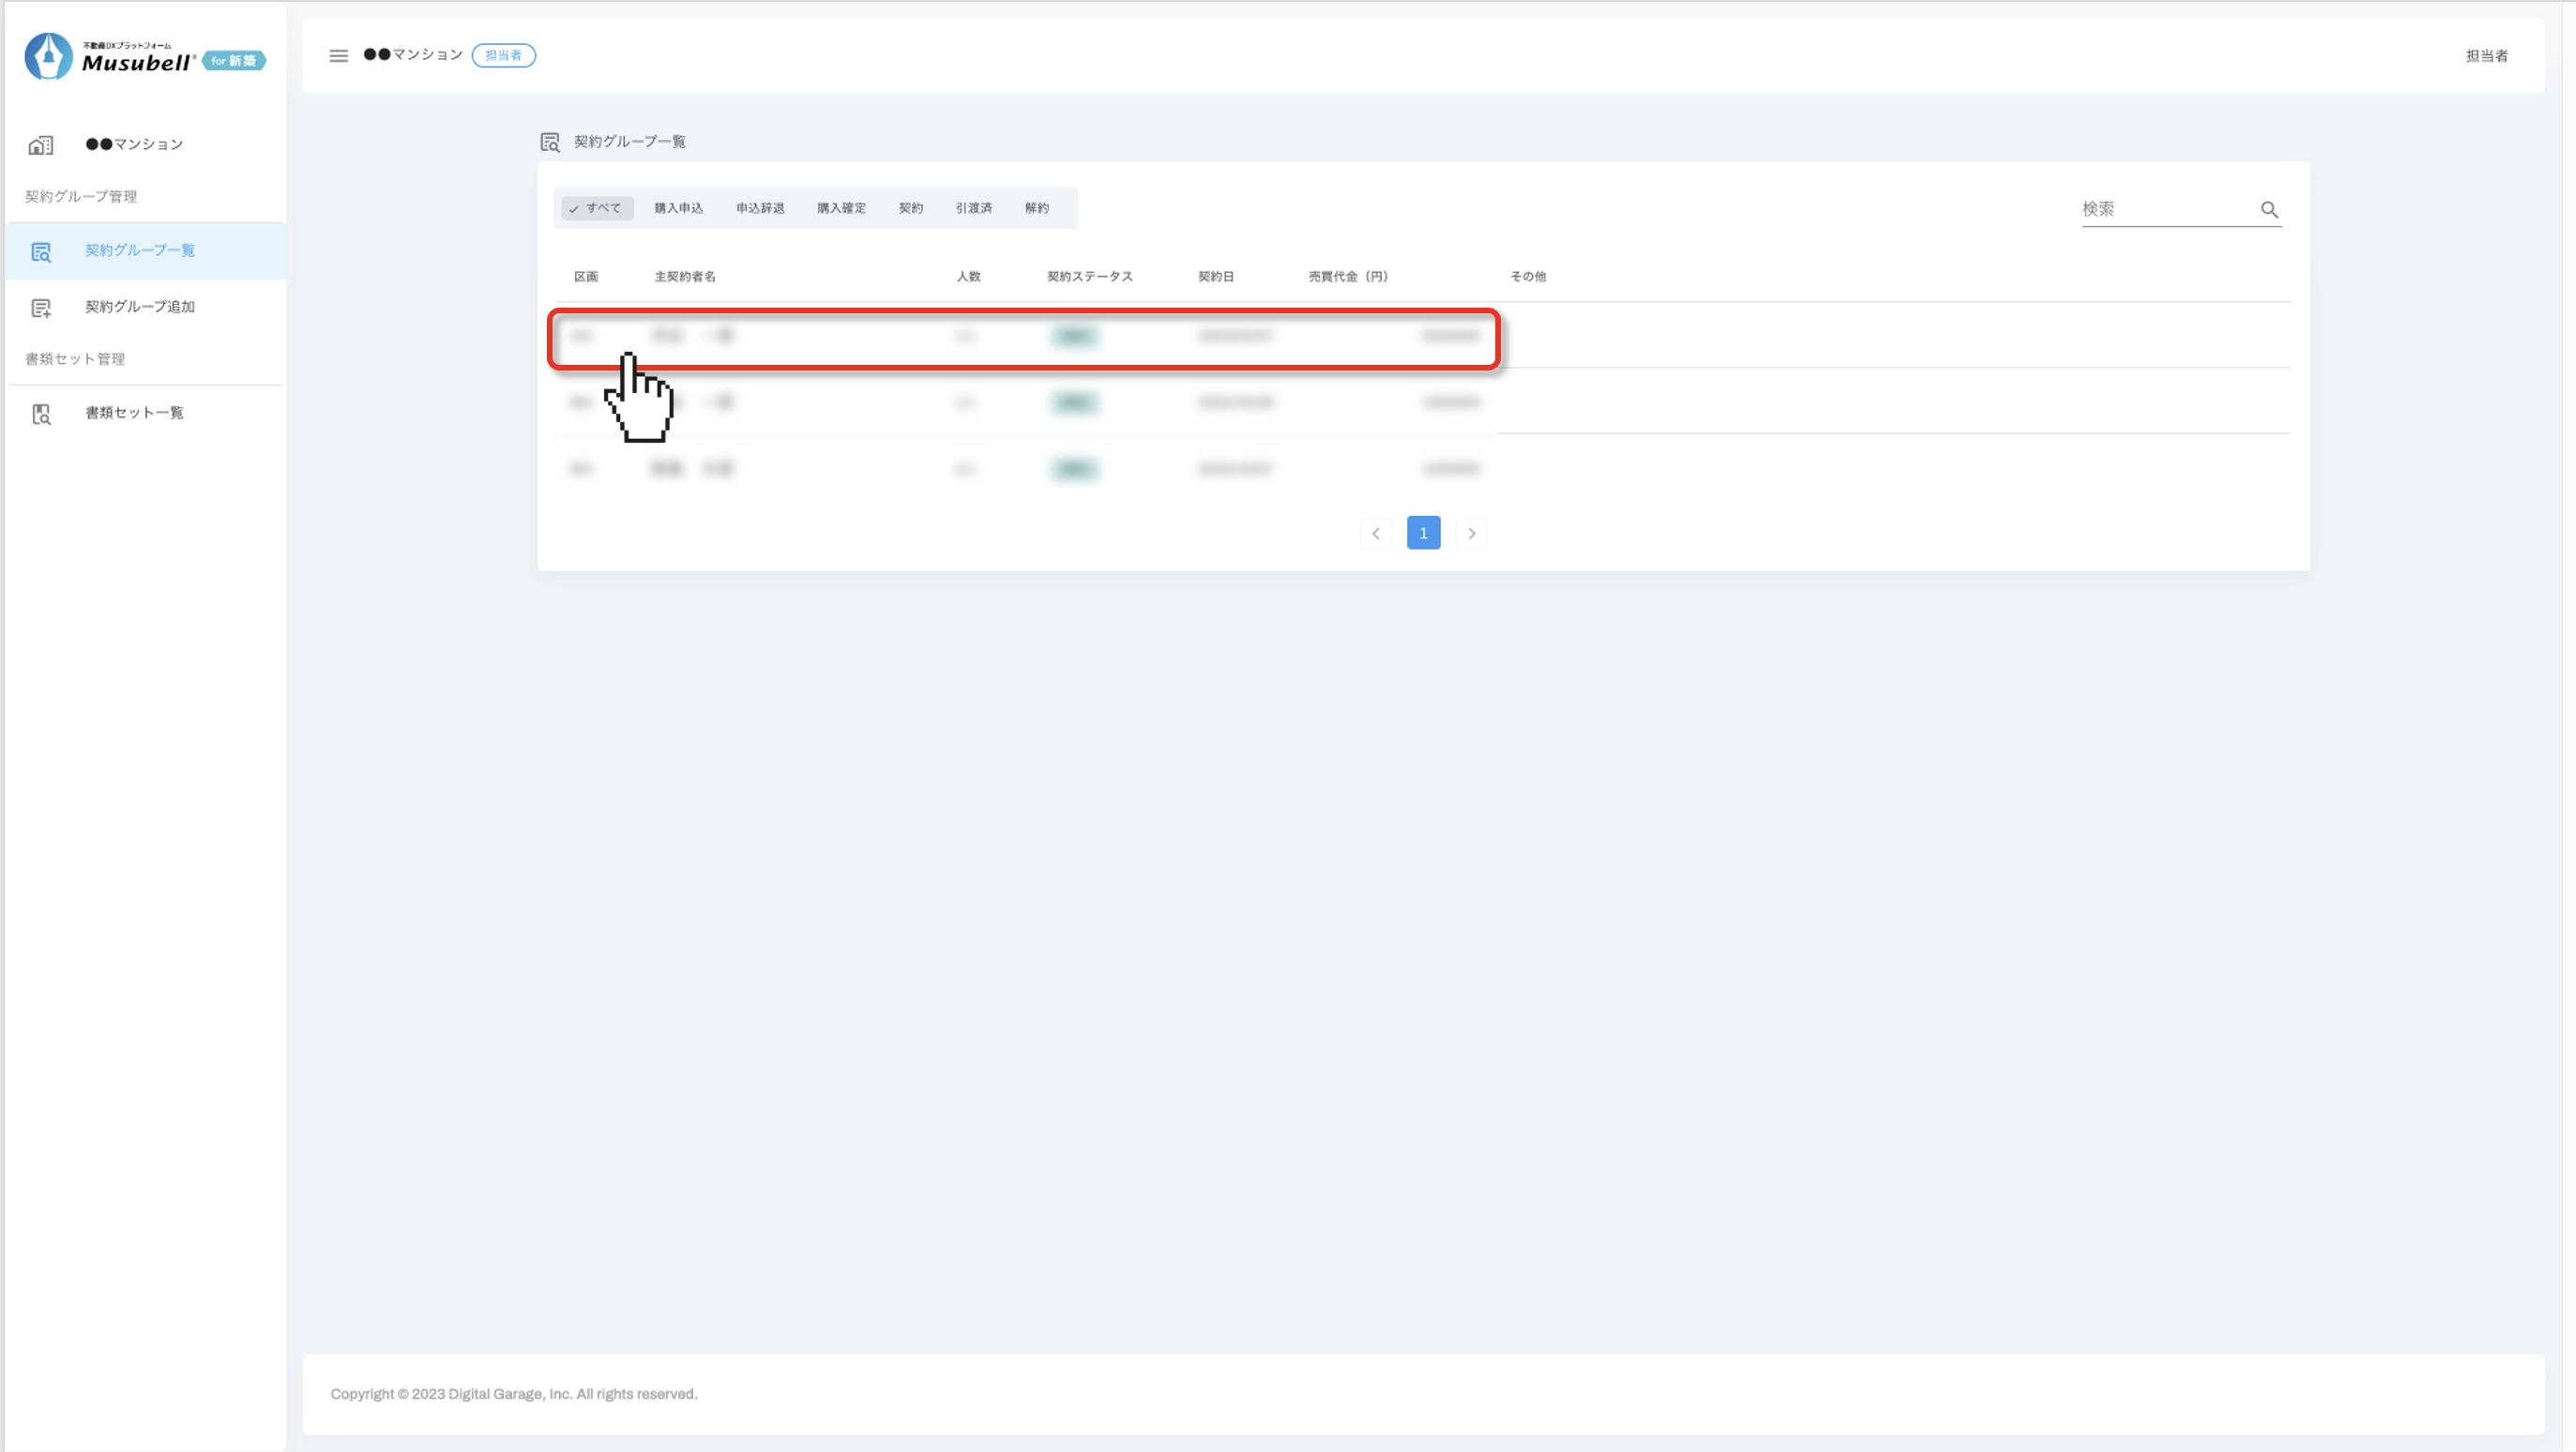Select the 申込辞退 filter chip
The image size is (2576, 1452).
pyautogui.click(x=760, y=208)
